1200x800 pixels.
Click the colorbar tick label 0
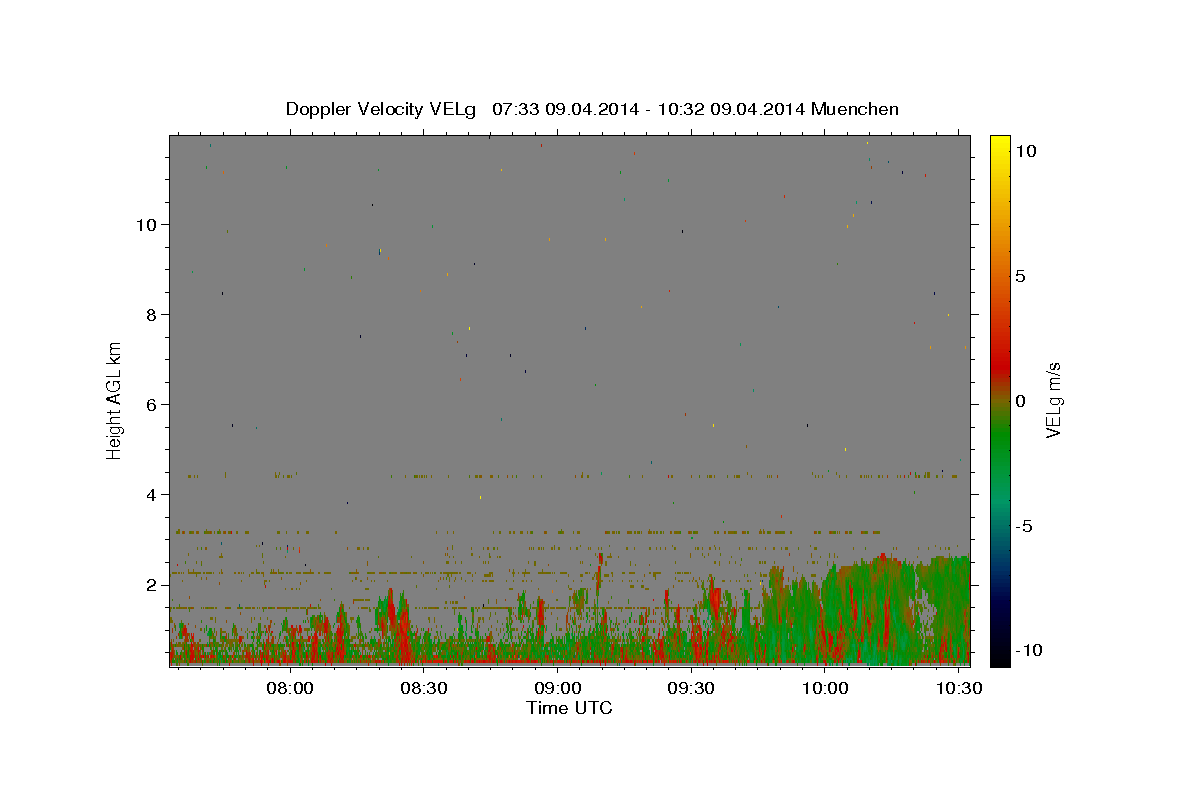point(1019,401)
